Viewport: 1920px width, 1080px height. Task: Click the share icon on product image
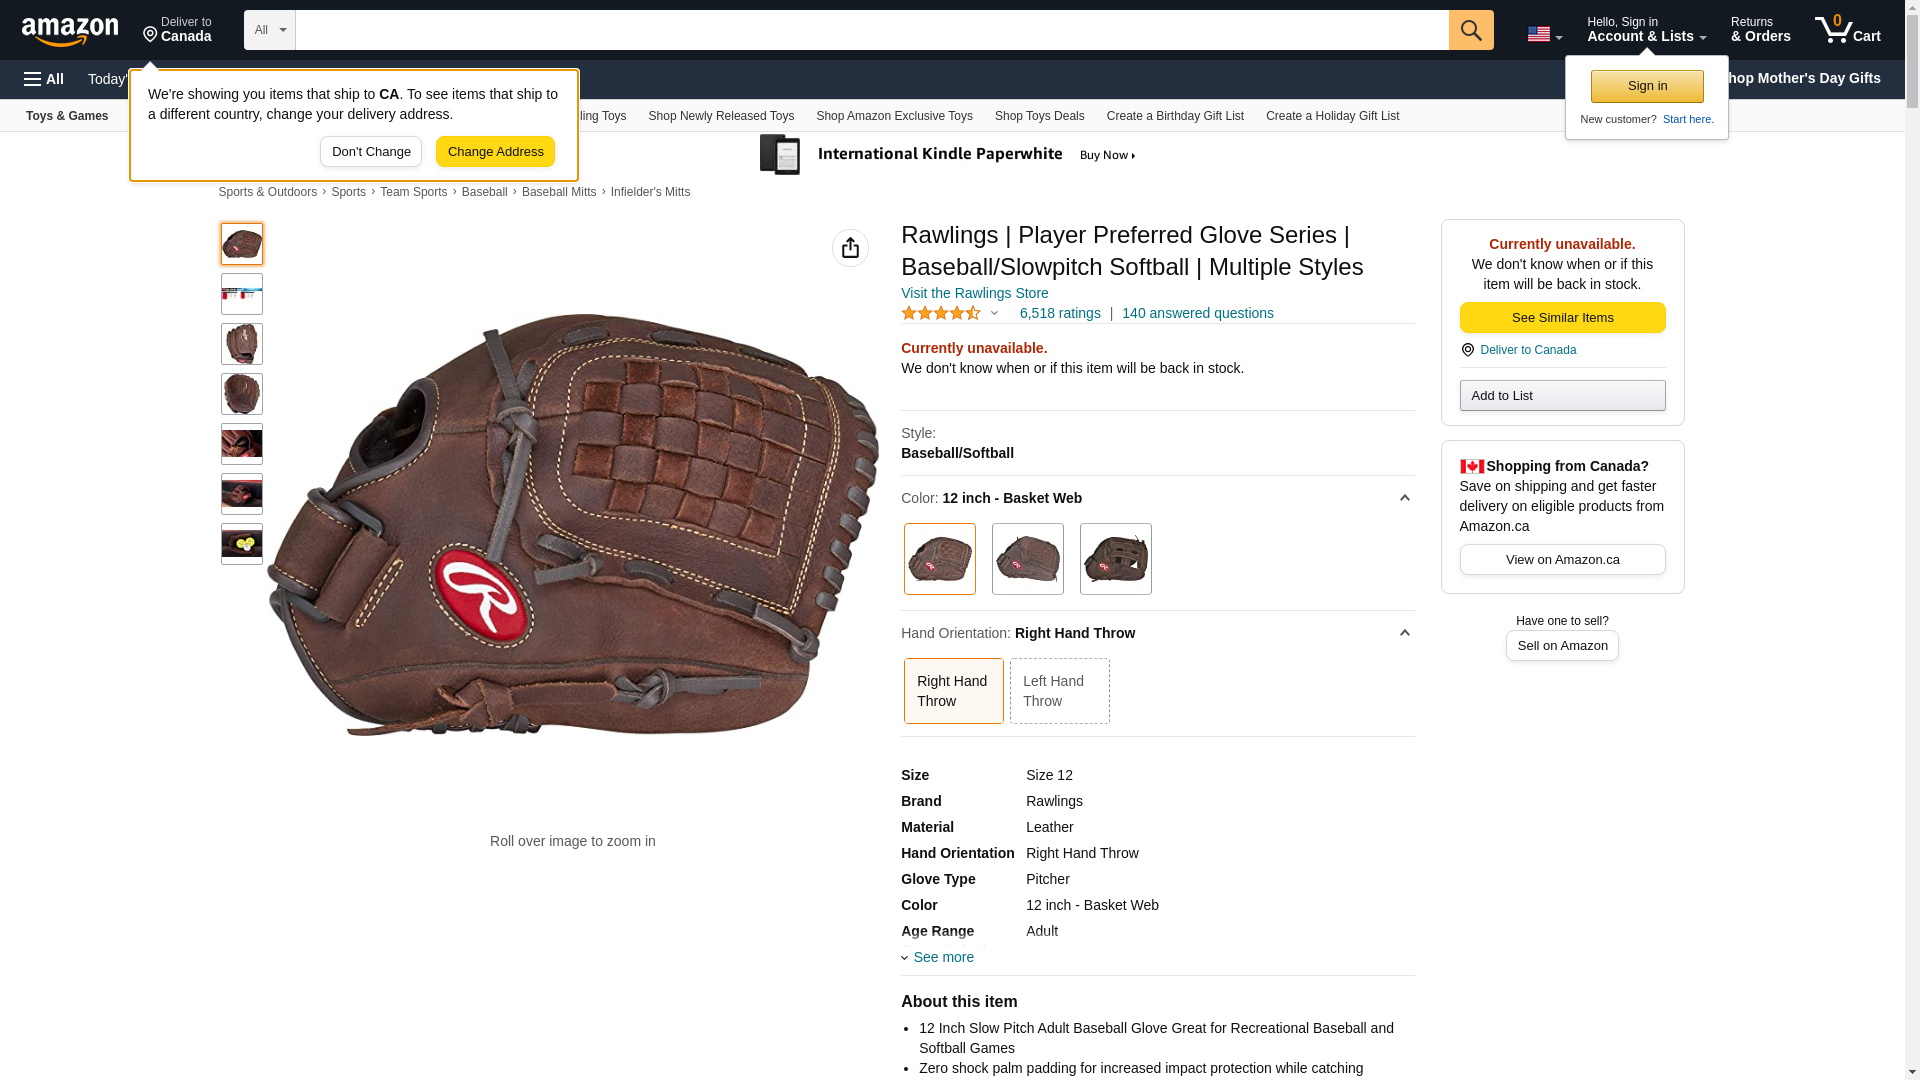point(850,248)
